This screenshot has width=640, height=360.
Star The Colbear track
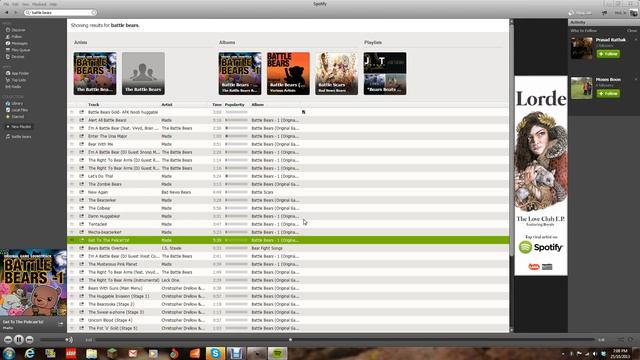[72, 208]
